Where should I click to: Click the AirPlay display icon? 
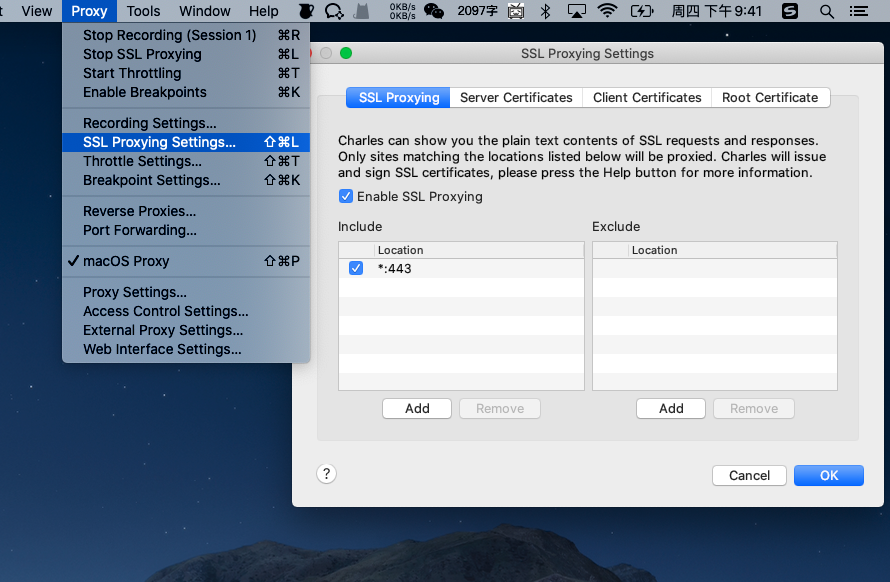[576, 11]
